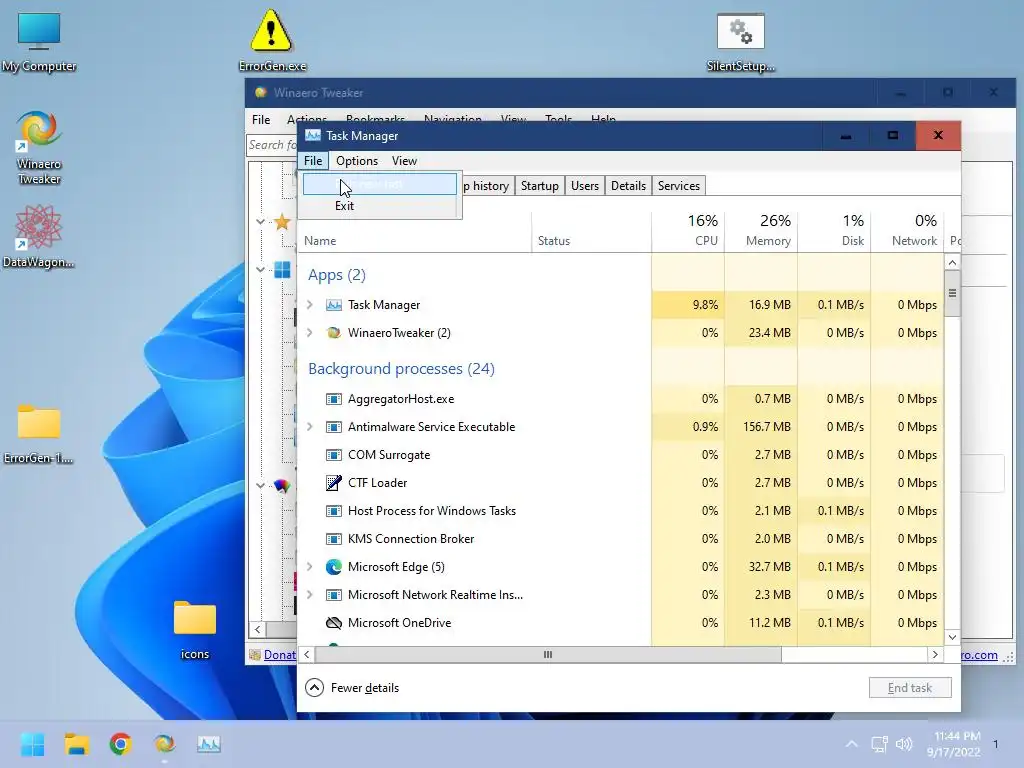Open the Task Manager View menu
1024x768 pixels.
pyautogui.click(x=404, y=161)
